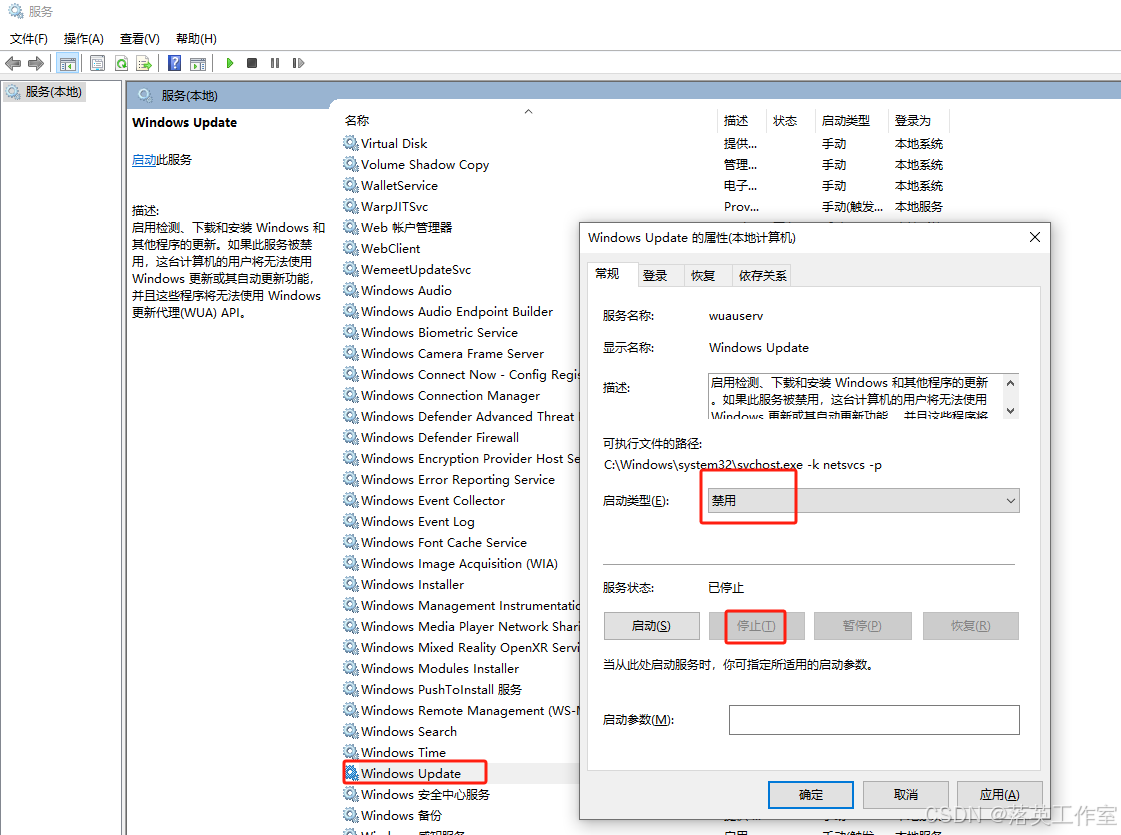Select Windows Event Collector service

tap(433, 500)
